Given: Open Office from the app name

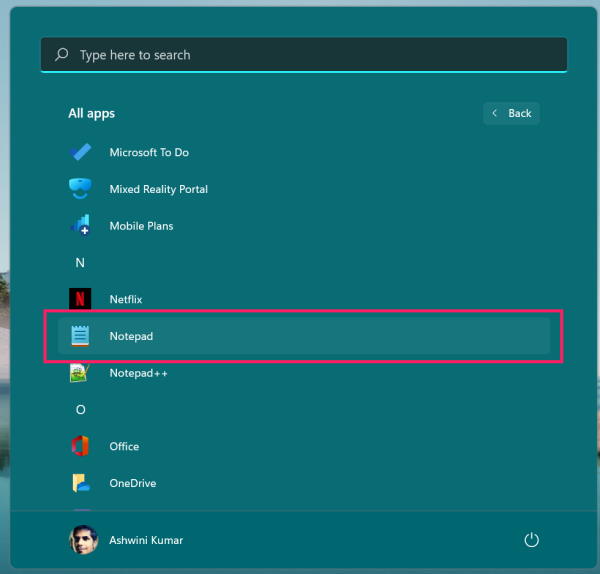Looking at the screenshot, I should (x=124, y=446).
